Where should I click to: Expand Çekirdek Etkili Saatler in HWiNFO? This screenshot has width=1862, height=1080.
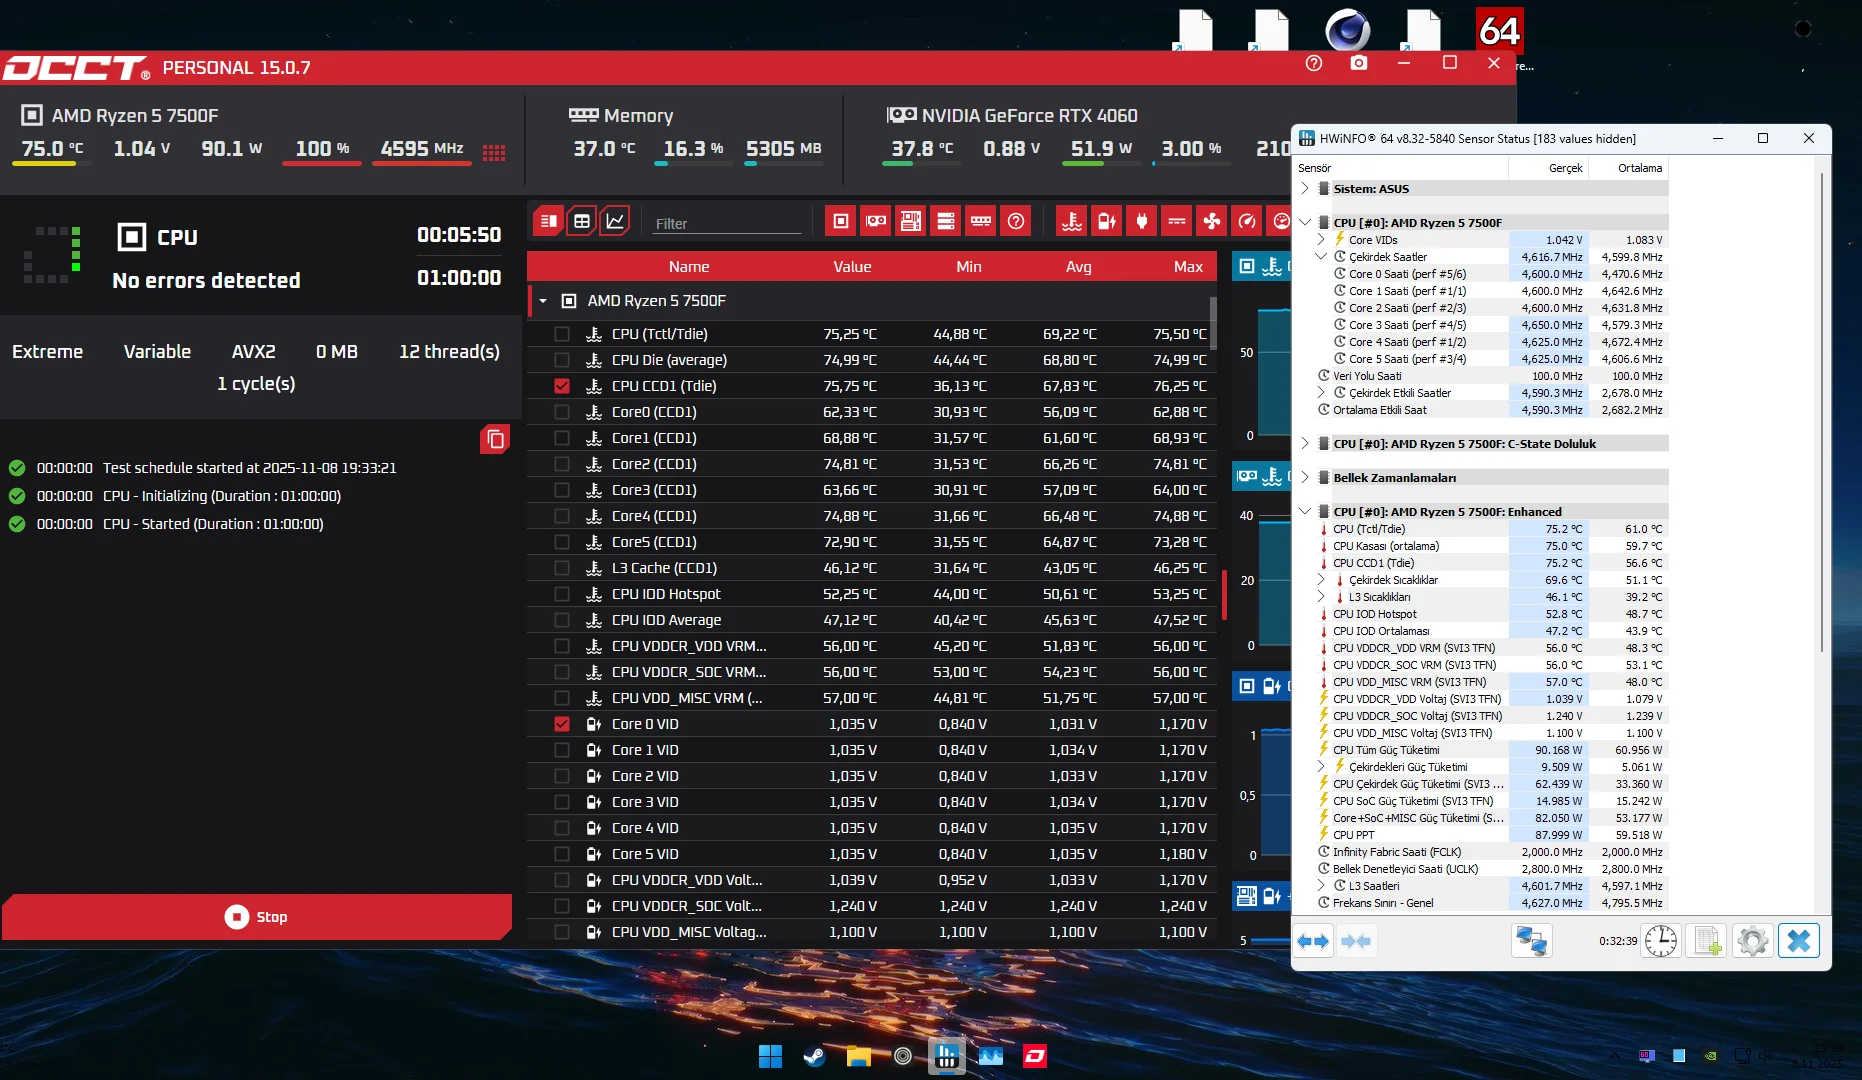pyautogui.click(x=1321, y=392)
